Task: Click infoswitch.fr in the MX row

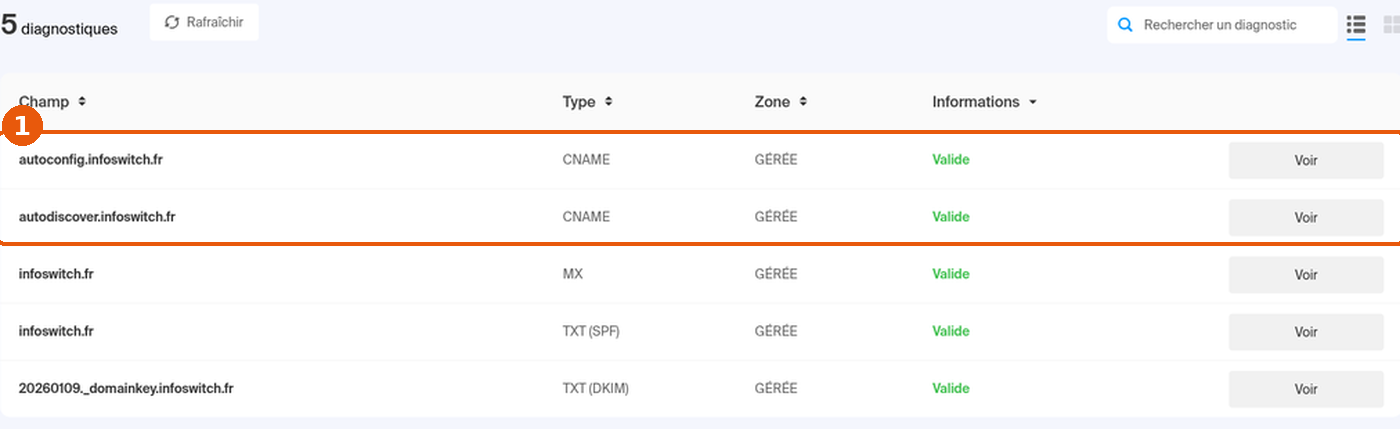Action: pyautogui.click(x=56, y=273)
